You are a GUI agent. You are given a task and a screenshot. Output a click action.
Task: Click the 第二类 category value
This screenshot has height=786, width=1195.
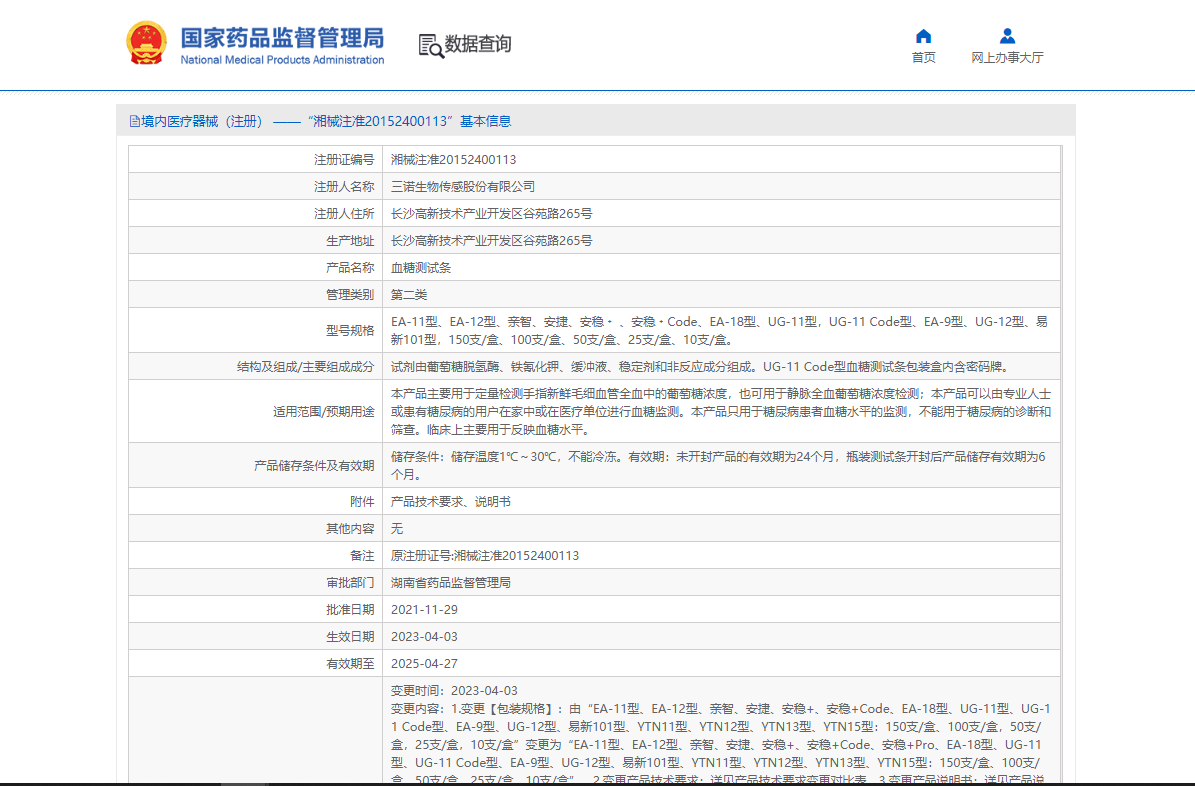tap(409, 295)
